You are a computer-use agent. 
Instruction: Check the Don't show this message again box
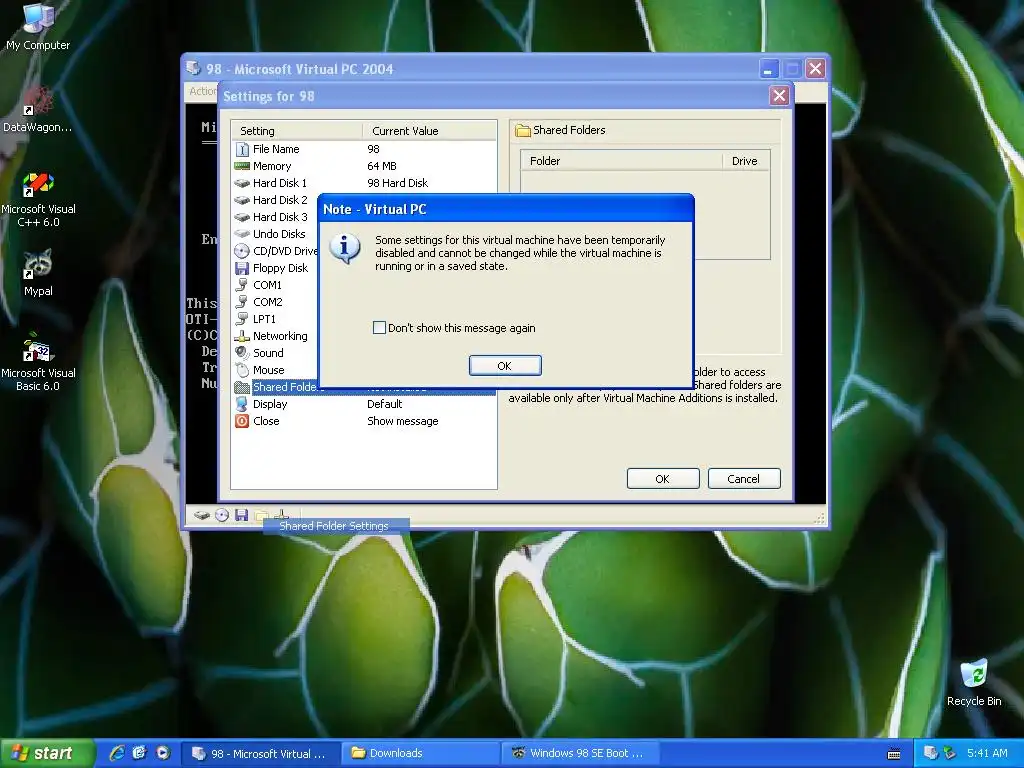[x=379, y=328]
